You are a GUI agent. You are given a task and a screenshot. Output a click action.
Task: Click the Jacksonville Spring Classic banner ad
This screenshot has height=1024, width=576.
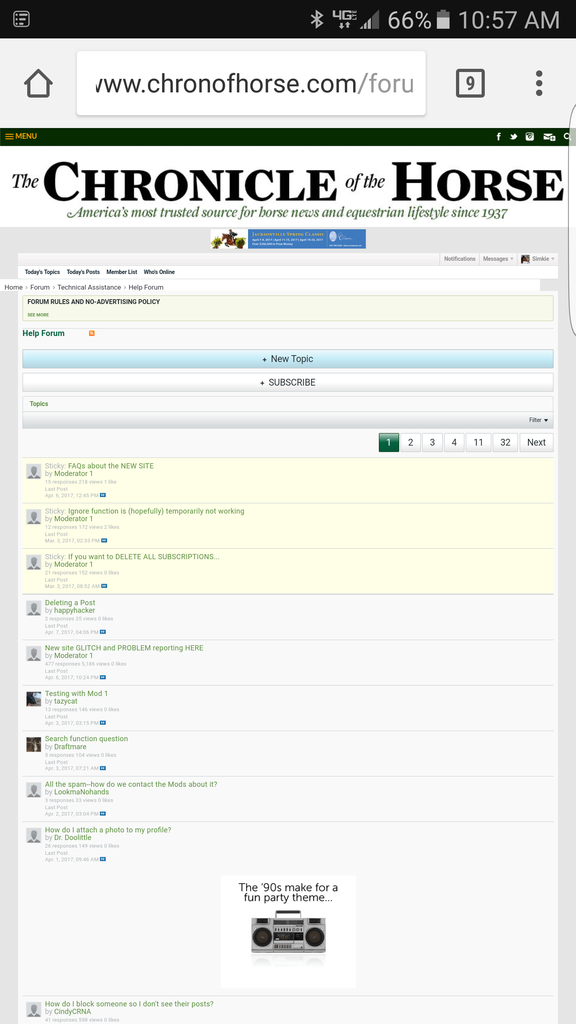(288, 239)
